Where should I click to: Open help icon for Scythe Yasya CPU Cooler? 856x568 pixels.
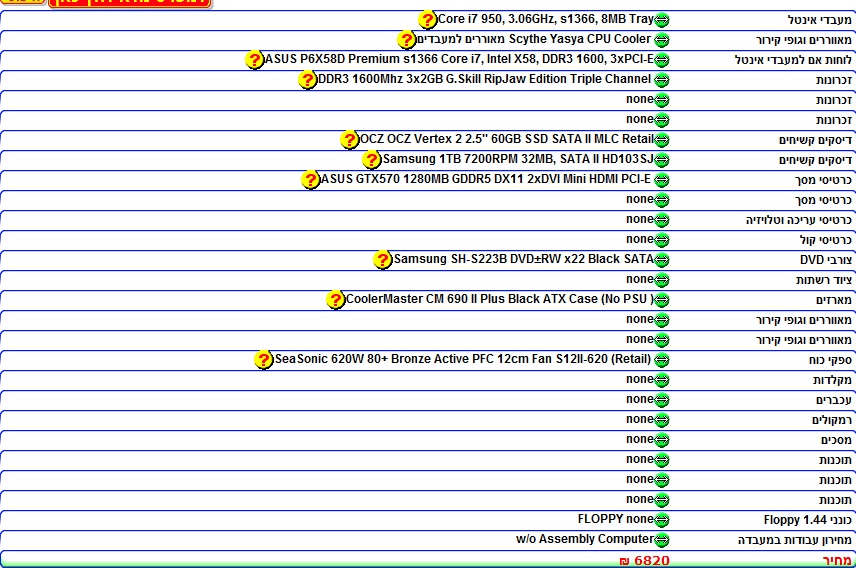coord(406,40)
